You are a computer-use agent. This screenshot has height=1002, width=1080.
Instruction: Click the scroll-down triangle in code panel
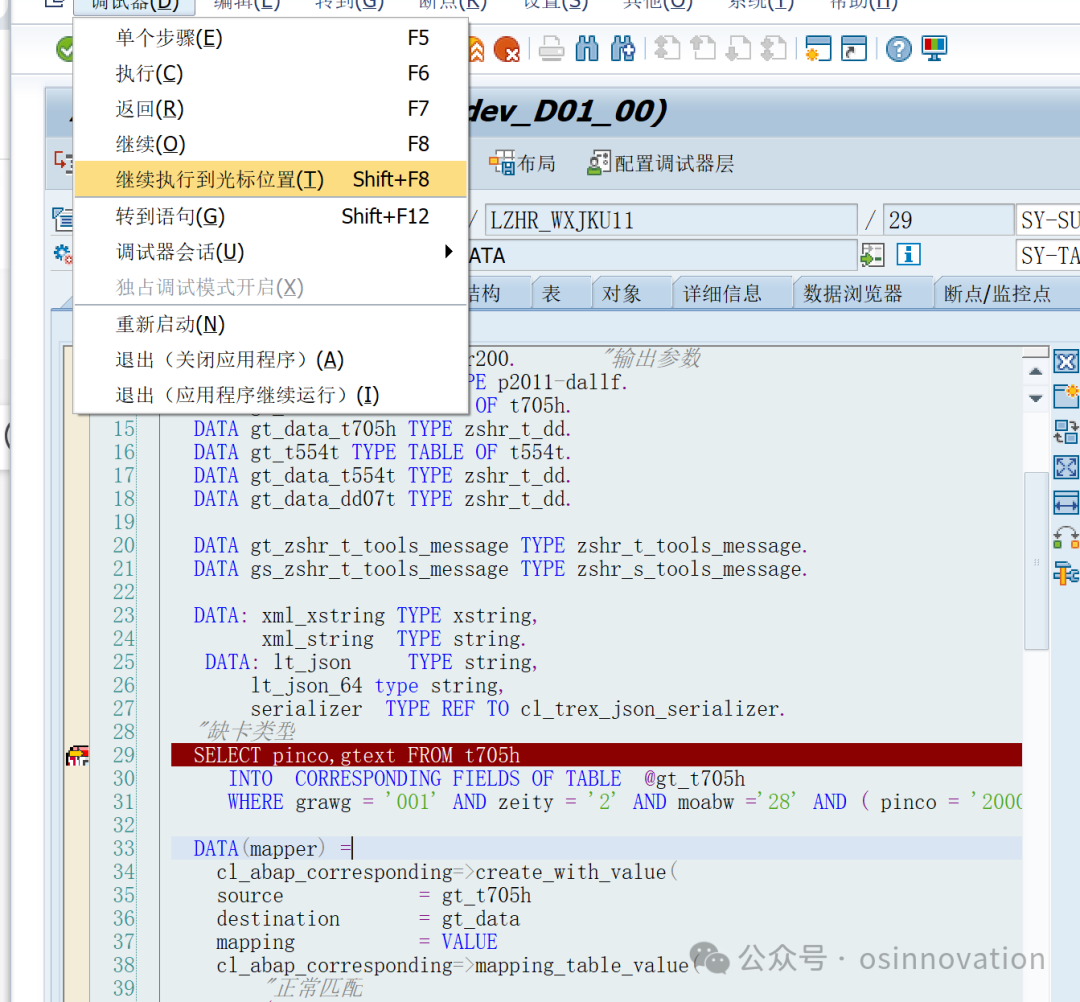(x=1036, y=396)
